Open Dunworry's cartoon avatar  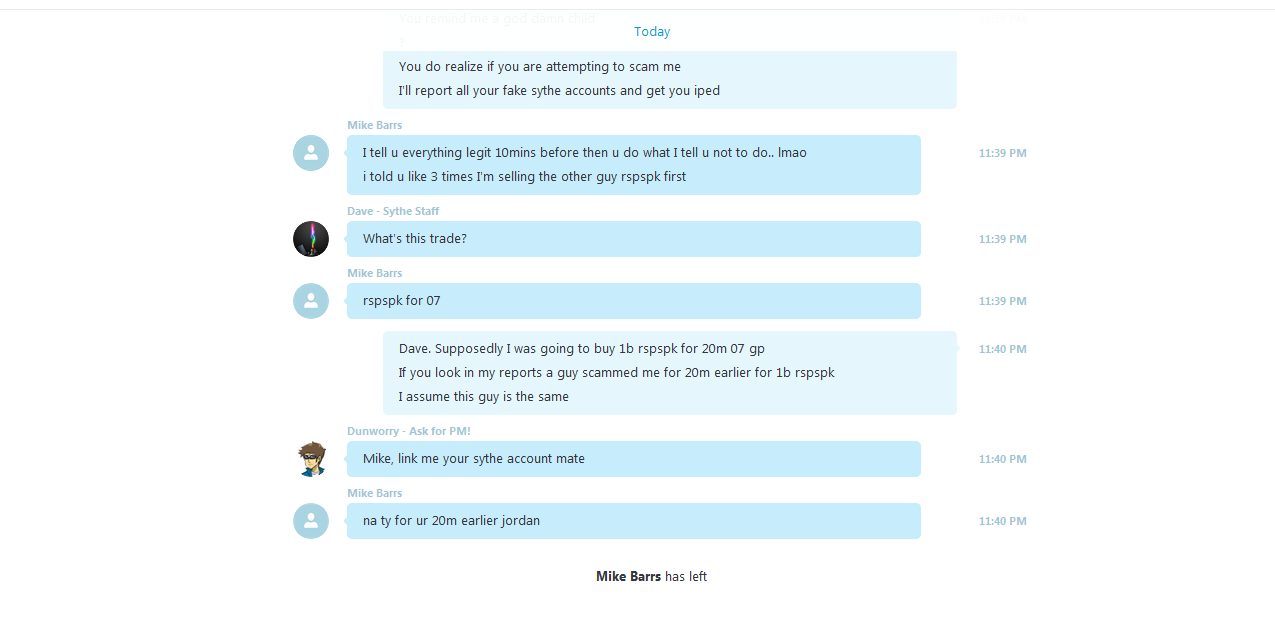[x=311, y=459]
